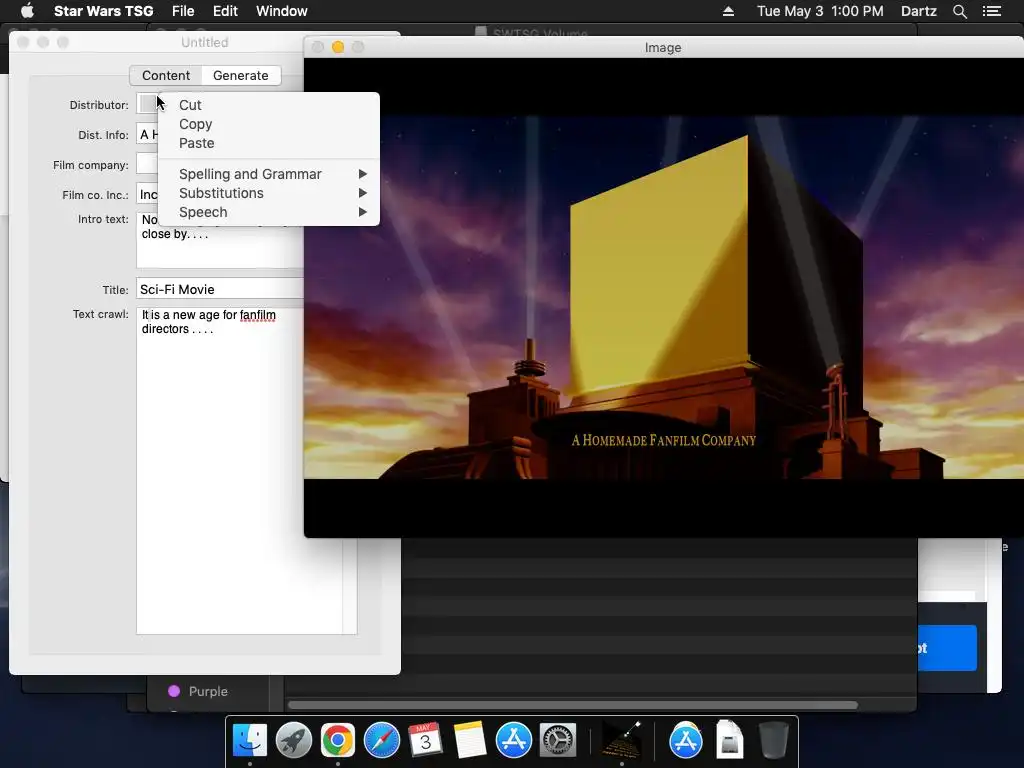Click the horizontal scrollbar in background window
Image resolution: width=1024 pixels, height=768 pixels.
click(x=573, y=705)
